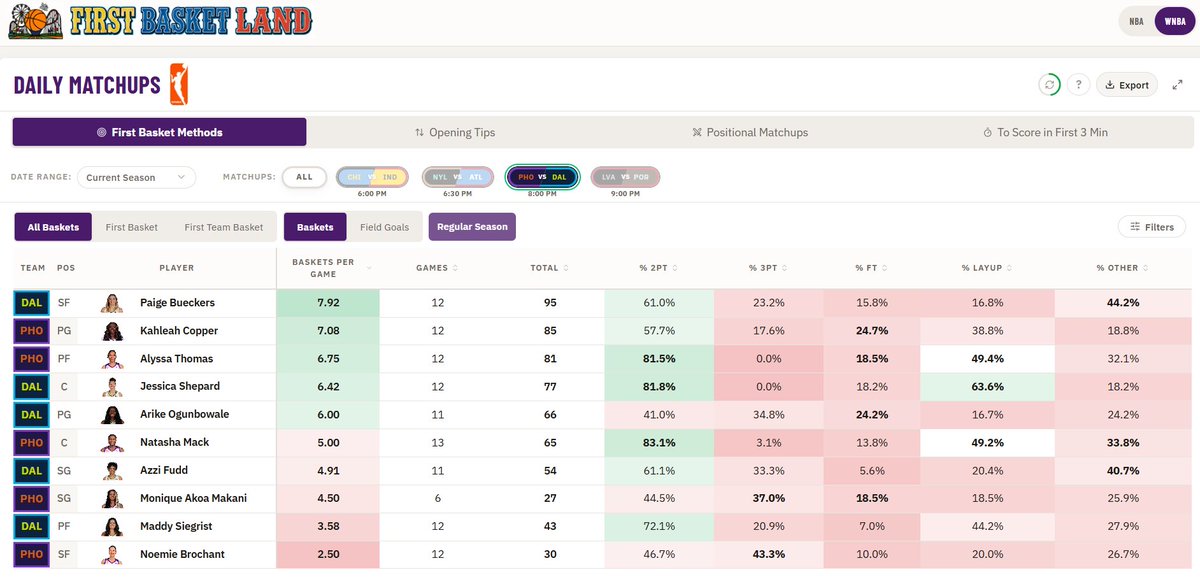
Task: Select the PHO vs DAL matchup
Action: point(543,177)
